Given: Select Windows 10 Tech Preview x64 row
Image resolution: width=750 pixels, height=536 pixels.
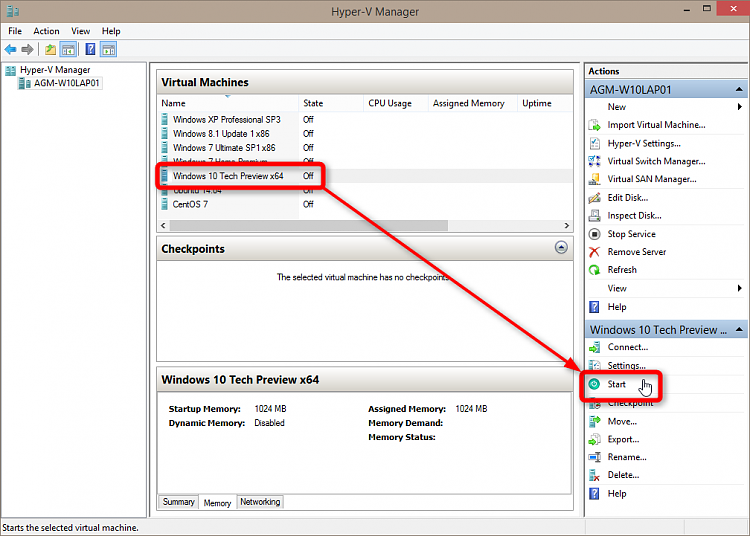Looking at the screenshot, I should coord(365,176).
